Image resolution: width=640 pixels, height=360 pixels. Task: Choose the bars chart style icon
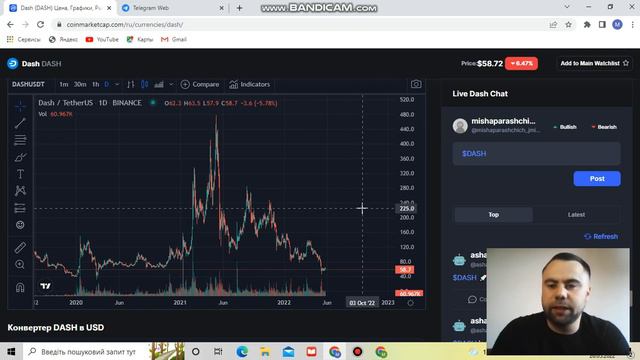point(131,84)
